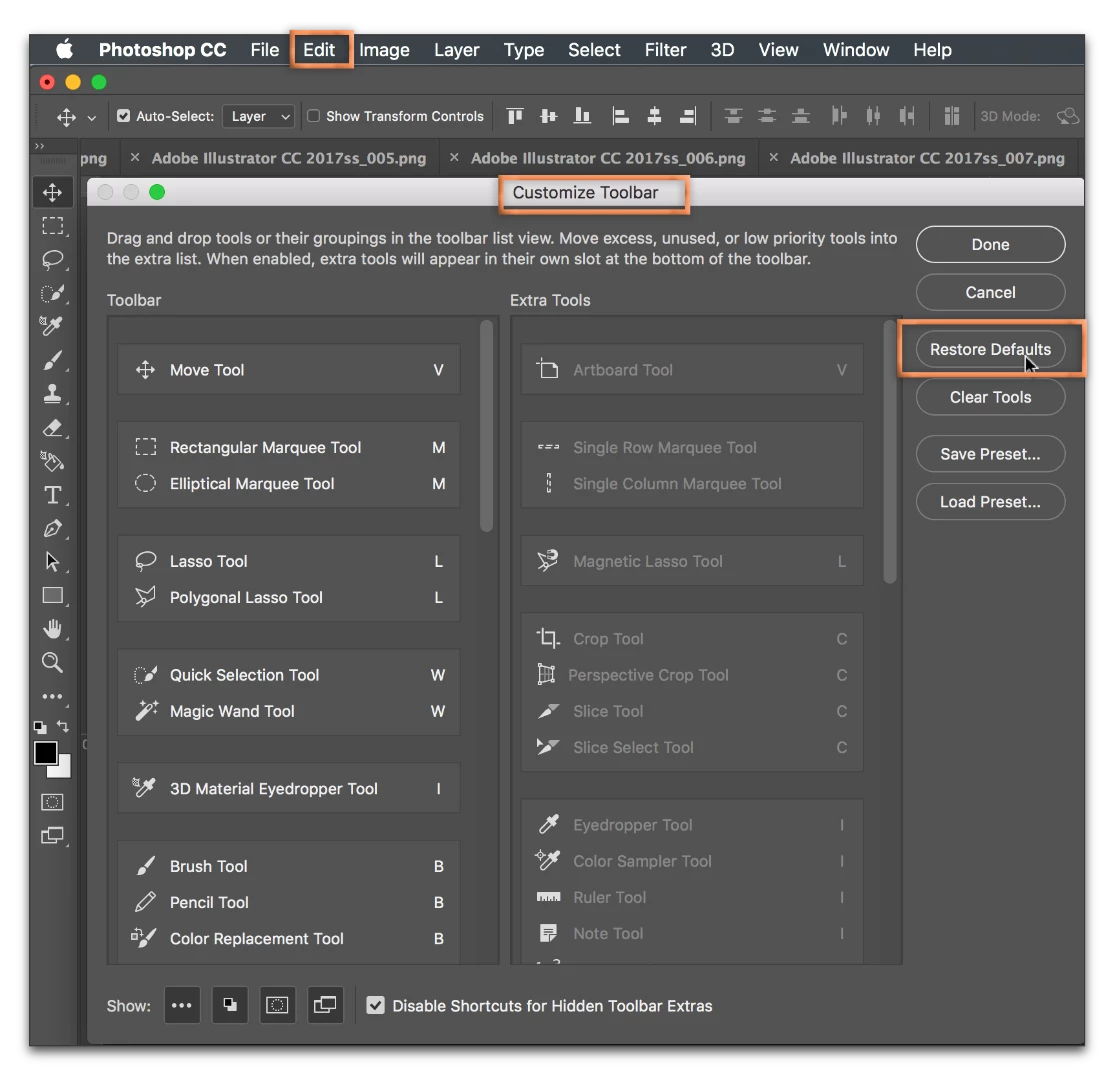
Task: Reset to default foreground/background colors icon
Action: click(x=41, y=727)
